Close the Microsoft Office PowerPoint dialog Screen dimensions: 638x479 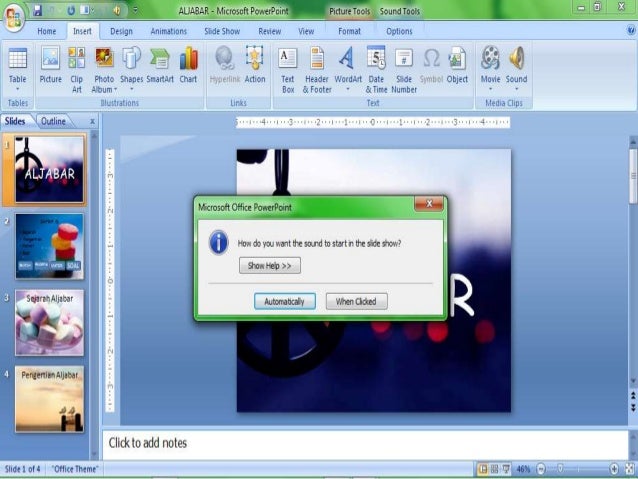pyautogui.click(x=429, y=203)
